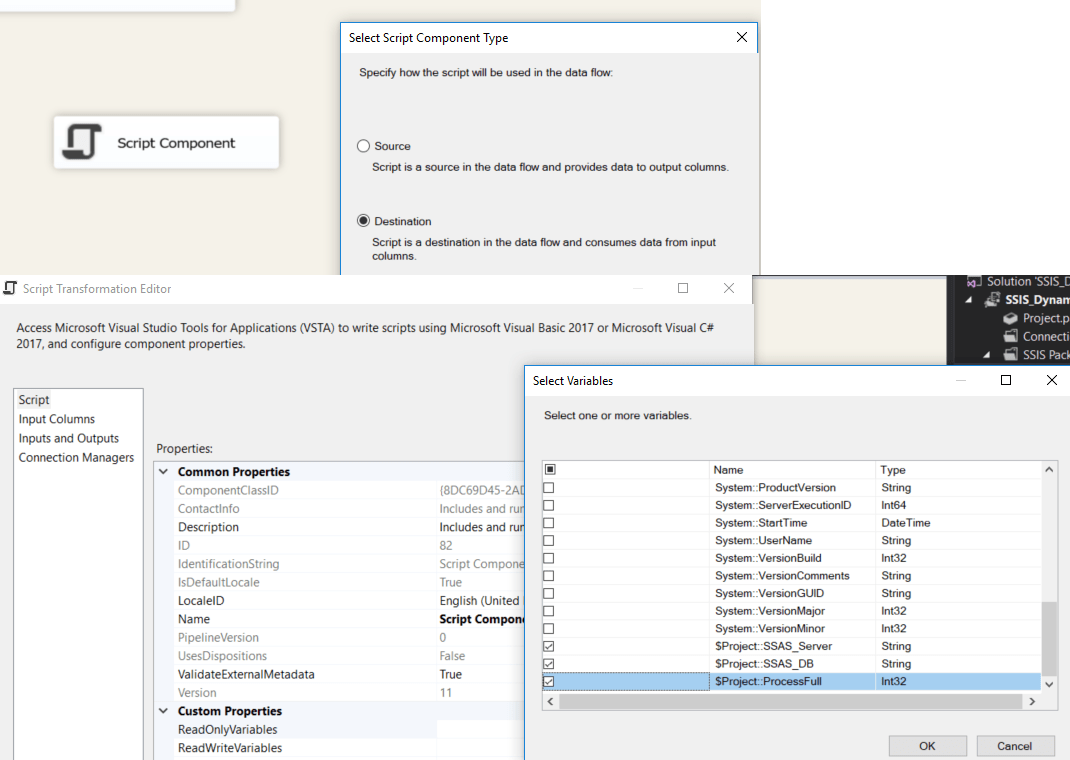Click the Connection Managers folder icon in Solution Explorer

[x=1010, y=336]
